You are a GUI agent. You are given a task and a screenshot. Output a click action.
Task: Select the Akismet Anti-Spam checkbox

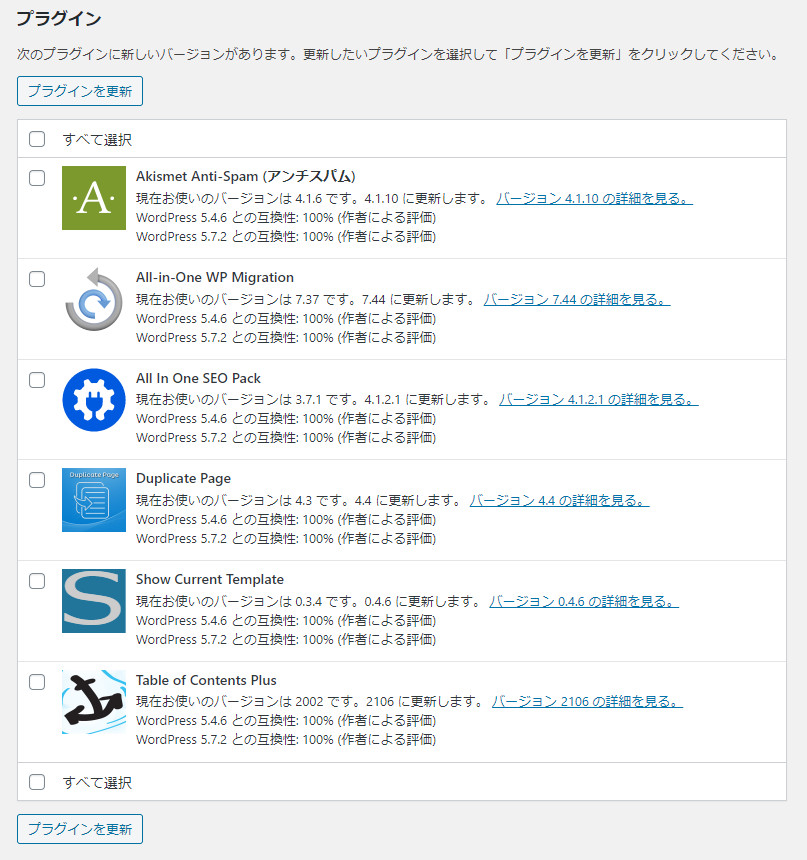[37, 178]
